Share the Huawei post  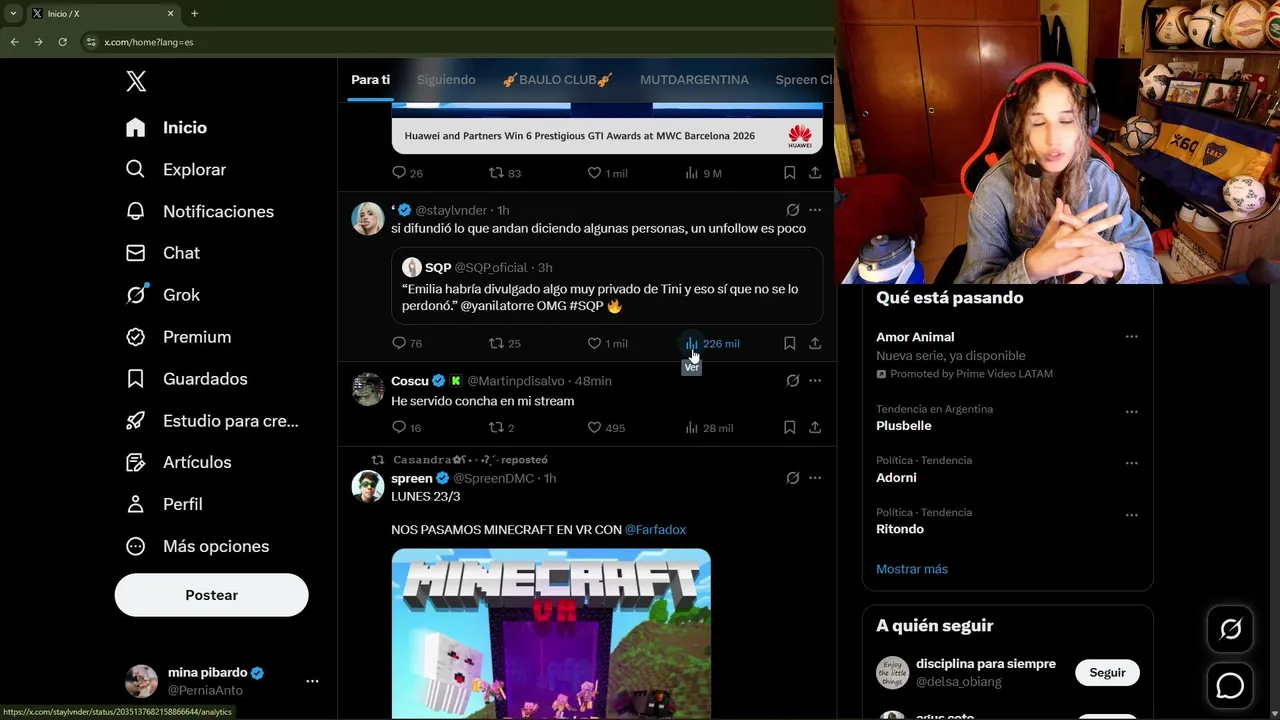[x=815, y=173]
